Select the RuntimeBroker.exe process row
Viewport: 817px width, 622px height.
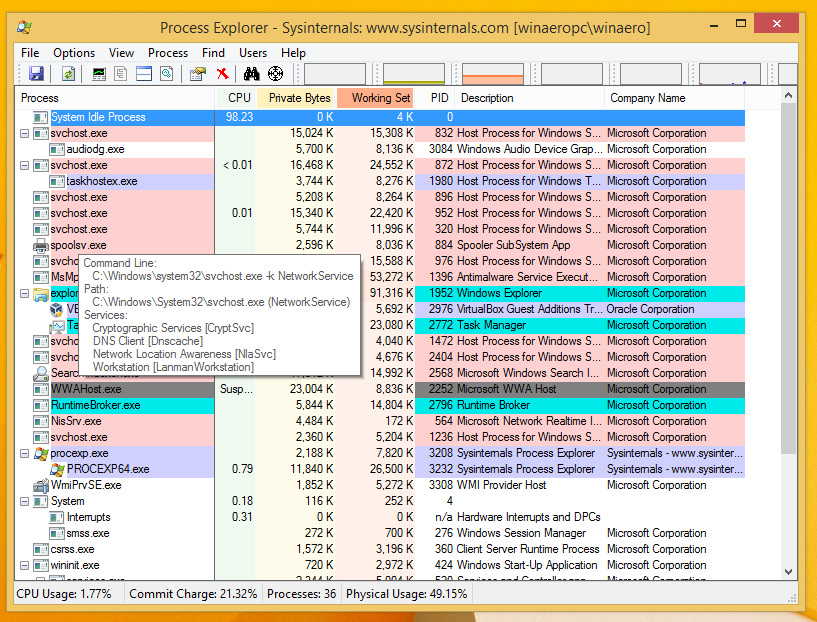tap(96, 405)
